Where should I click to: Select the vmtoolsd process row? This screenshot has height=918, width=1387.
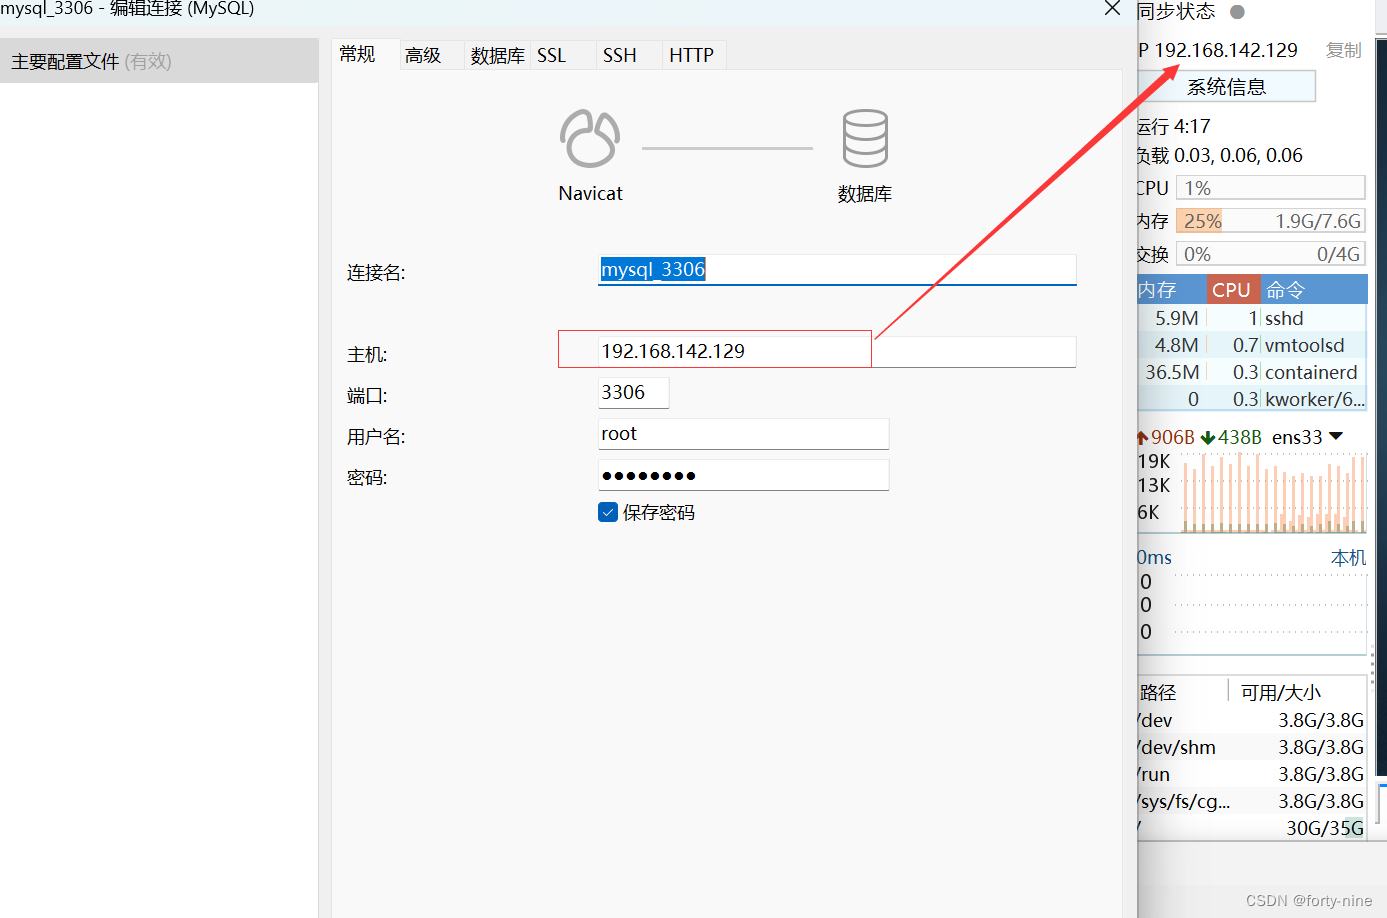[1252, 345]
